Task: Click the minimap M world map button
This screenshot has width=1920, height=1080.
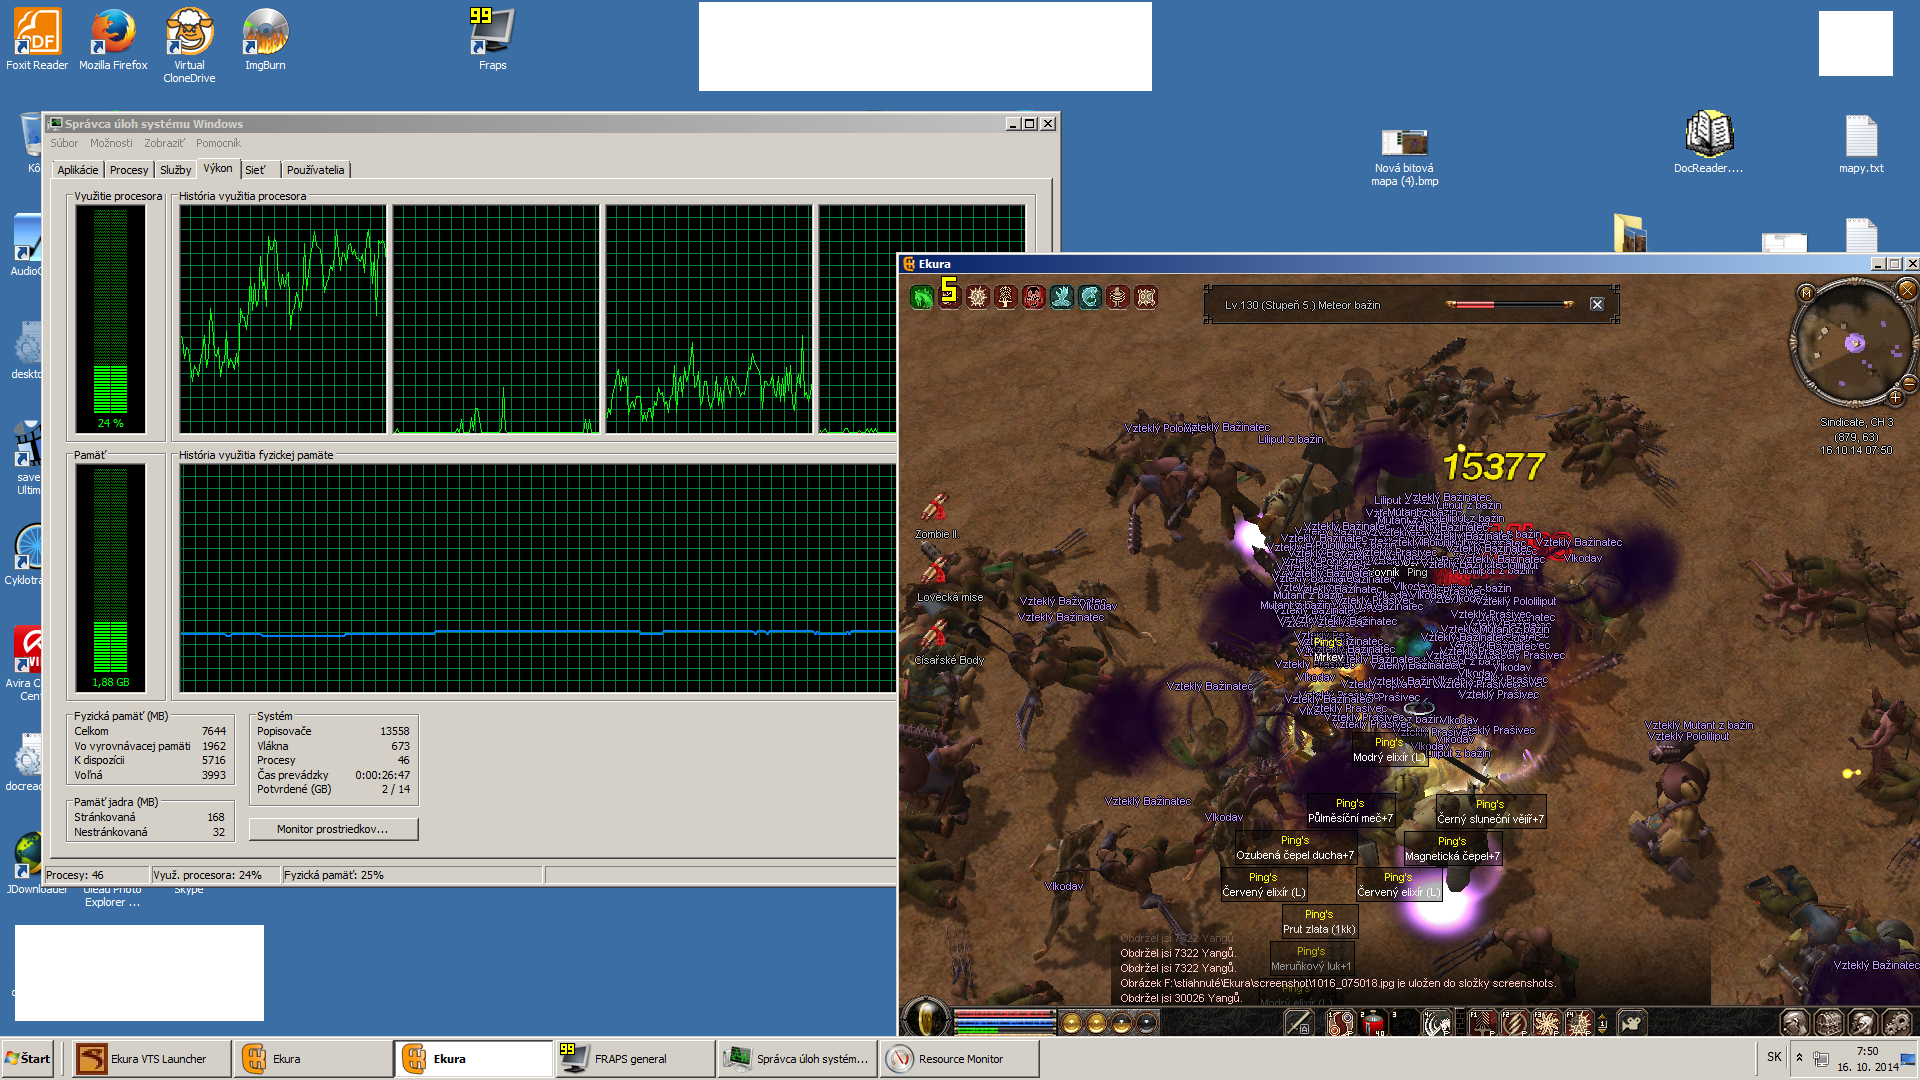Action: (1806, 293)
